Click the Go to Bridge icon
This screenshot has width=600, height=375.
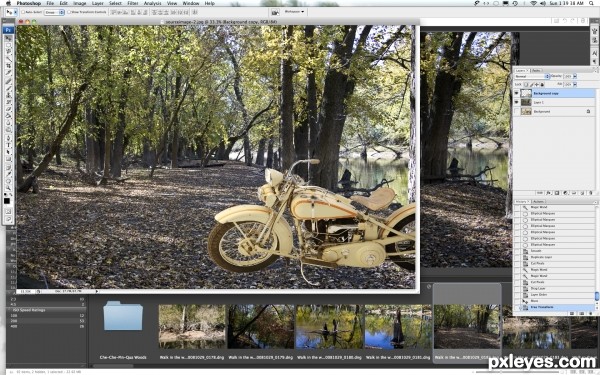click(275, 12)
